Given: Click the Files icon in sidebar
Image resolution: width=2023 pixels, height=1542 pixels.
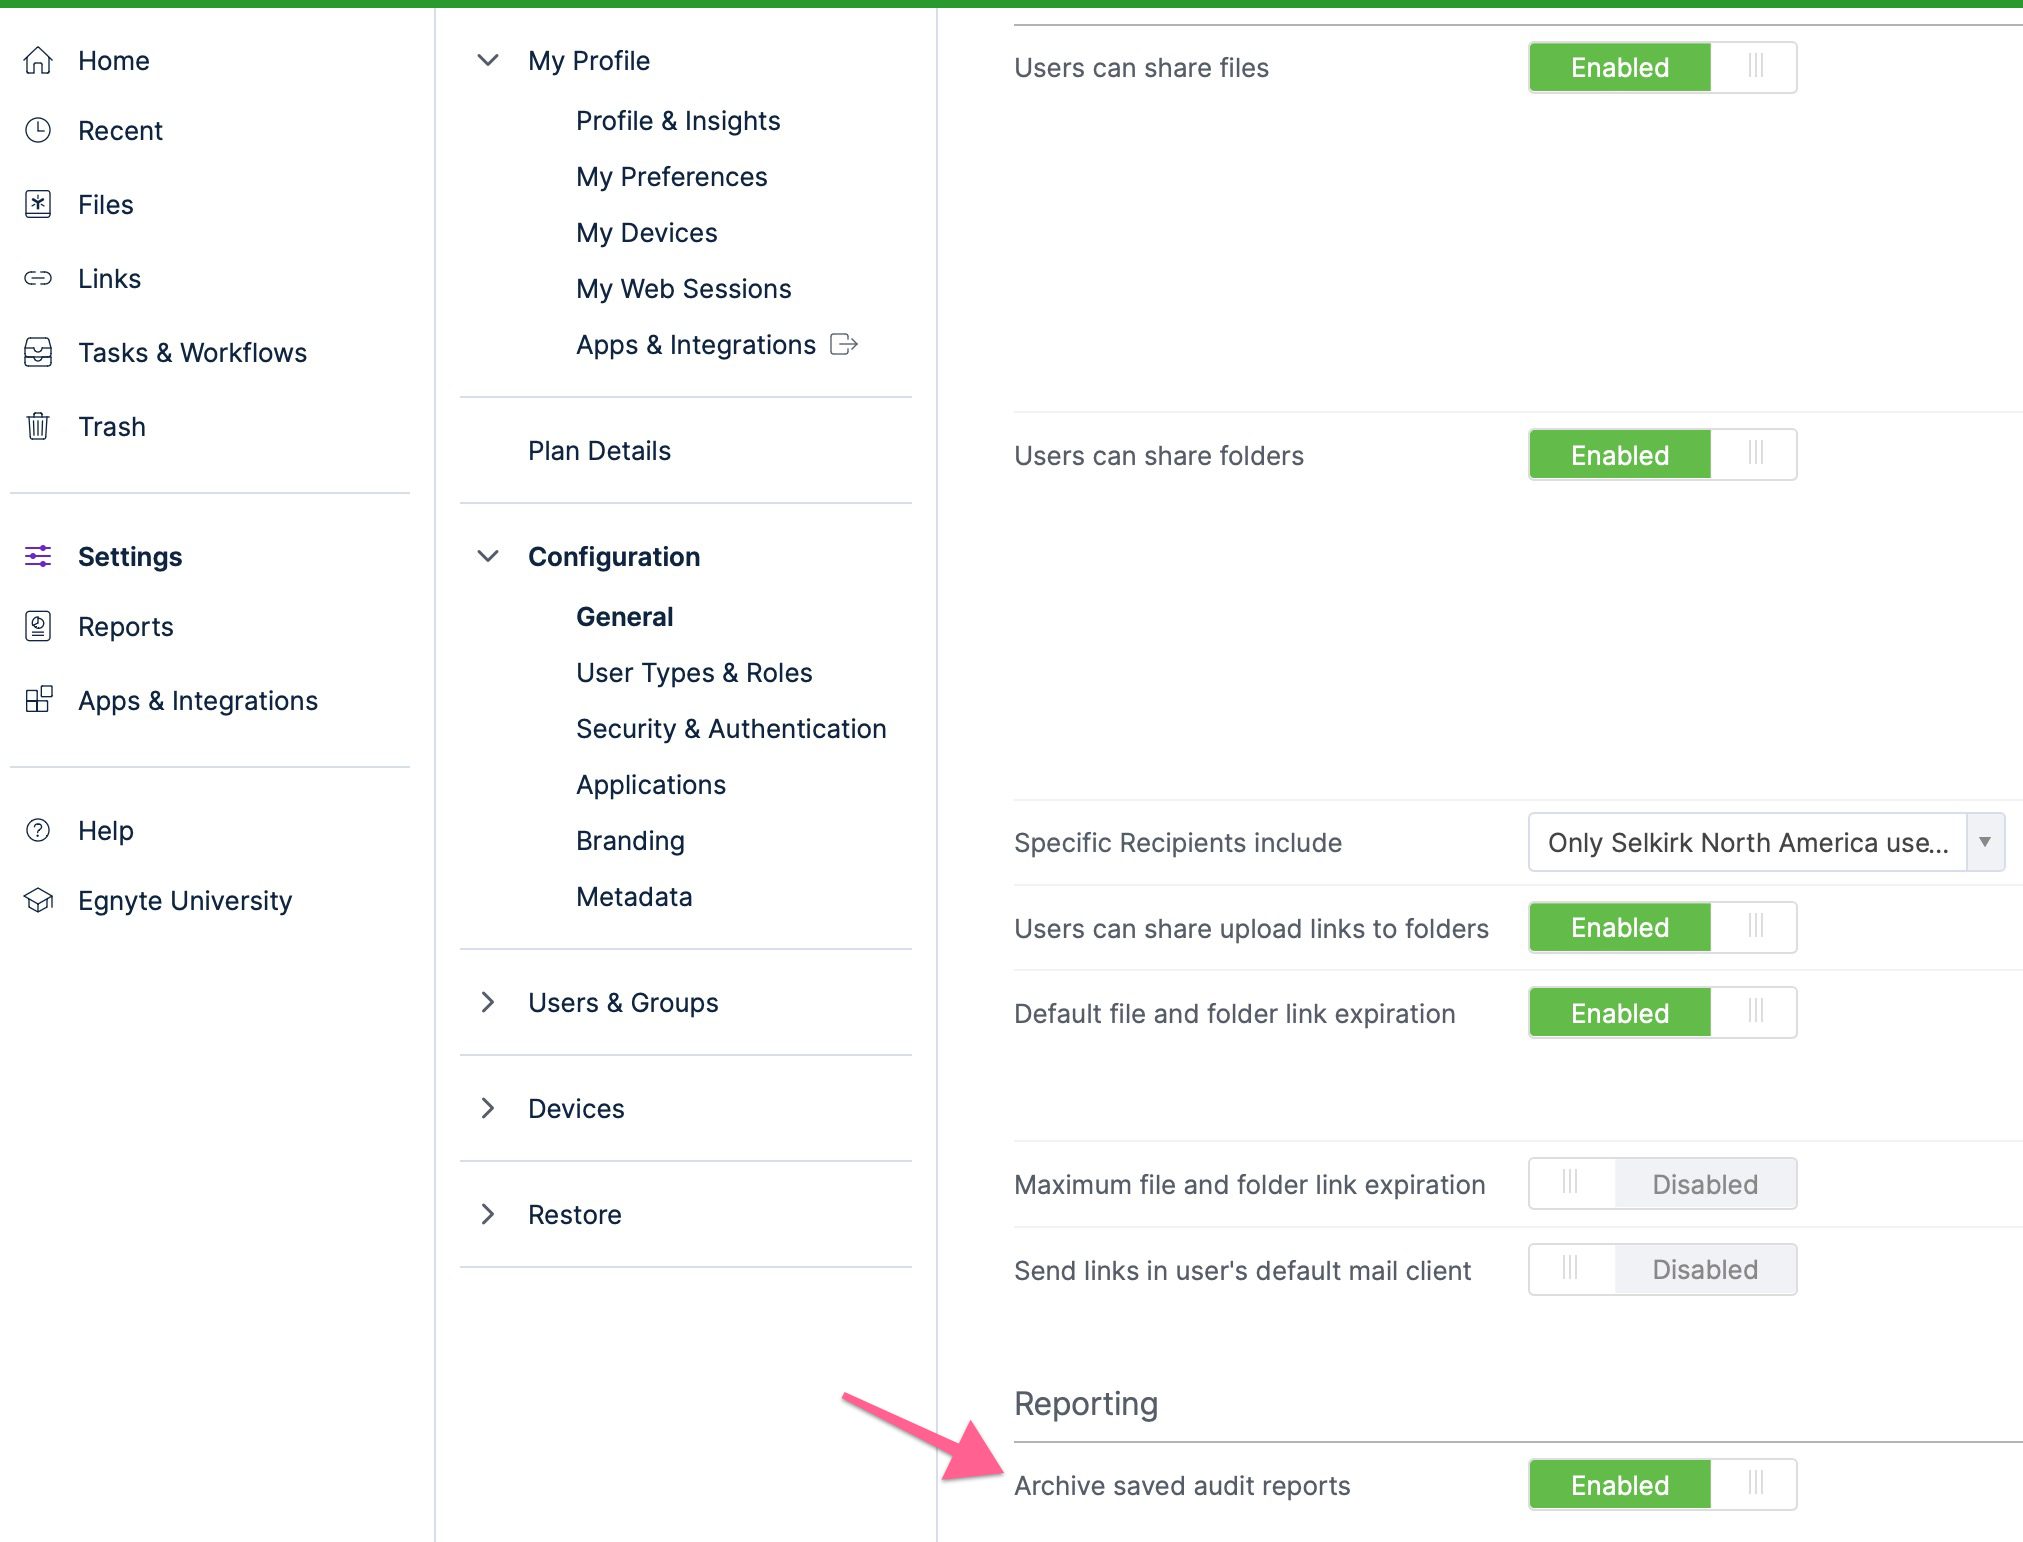Looking at the screenshot, I should pos(38,204).
